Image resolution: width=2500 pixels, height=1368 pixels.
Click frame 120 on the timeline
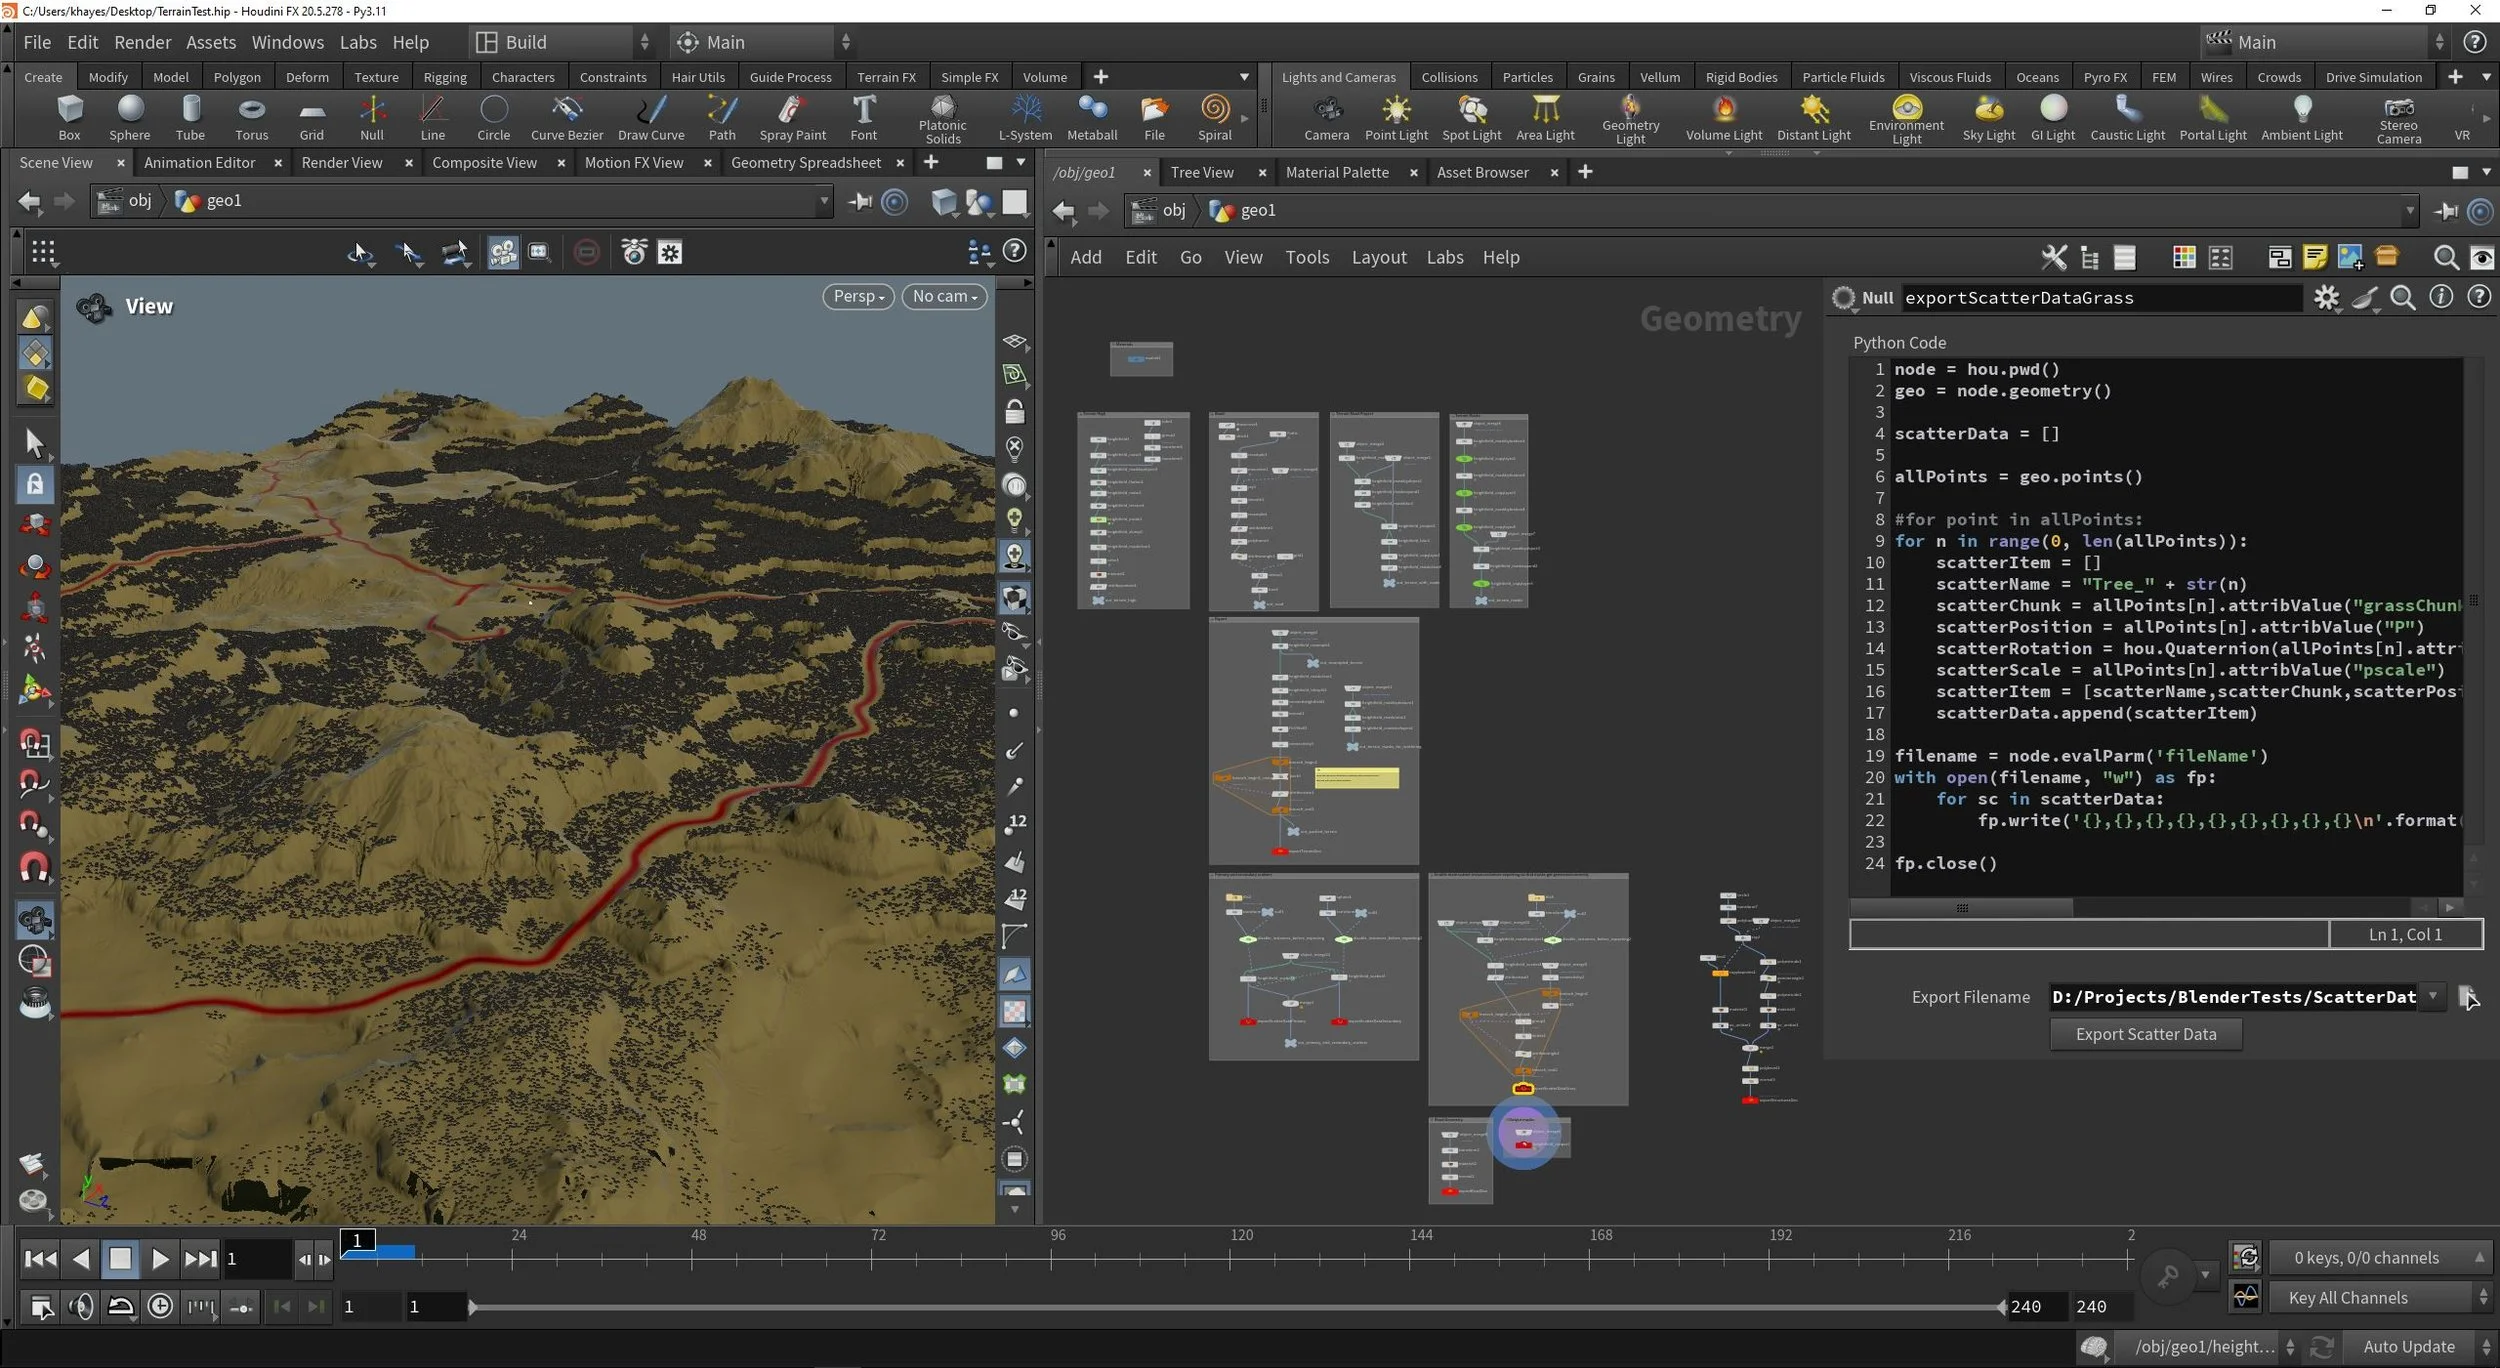click(1231, 1258)
